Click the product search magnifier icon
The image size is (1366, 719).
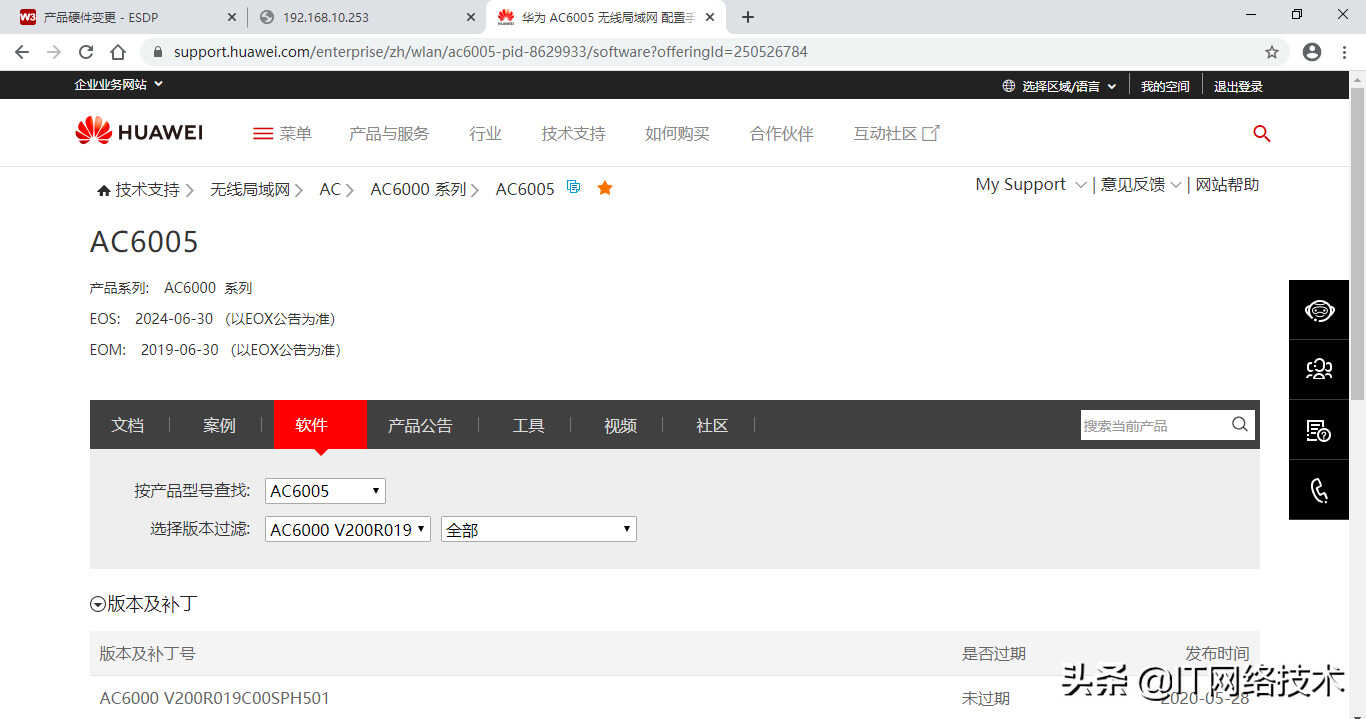pyautogui.click(x=1240, y=424)
